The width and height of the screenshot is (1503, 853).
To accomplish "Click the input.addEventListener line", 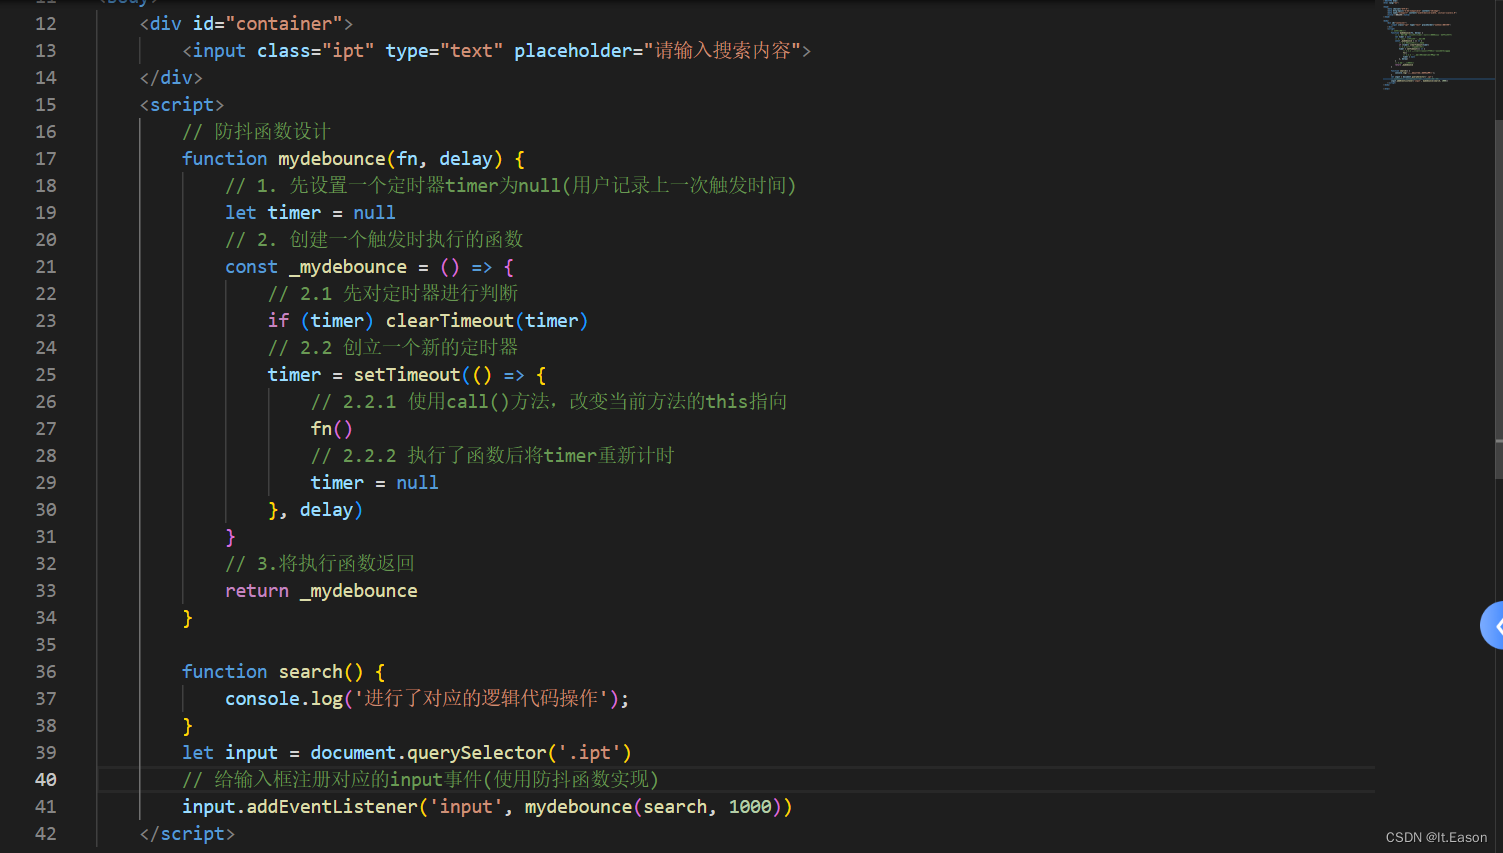I will coord(487,806).
